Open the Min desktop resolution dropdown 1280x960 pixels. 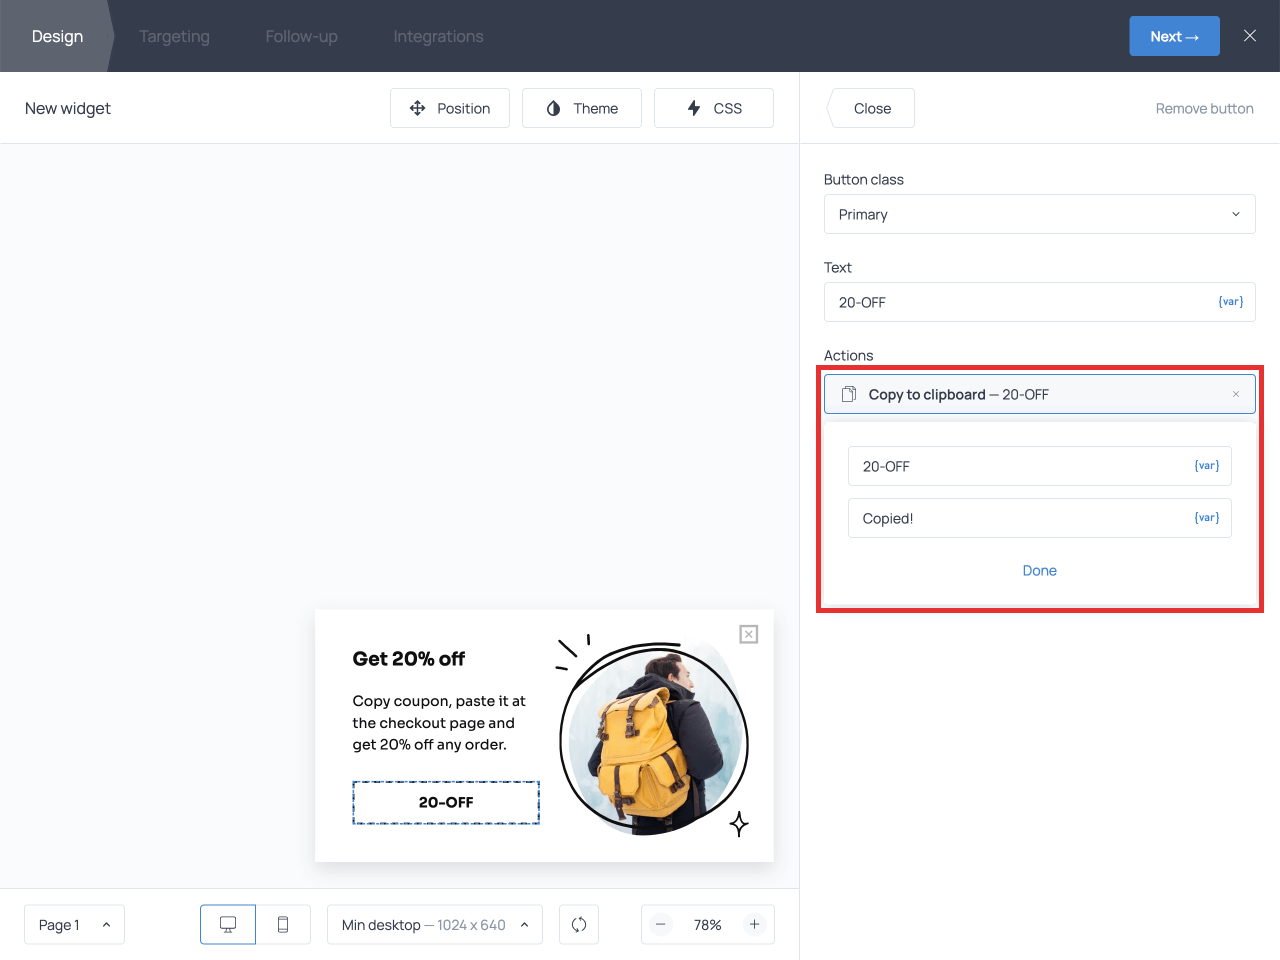pyautogui.click(x=434, y=925)
